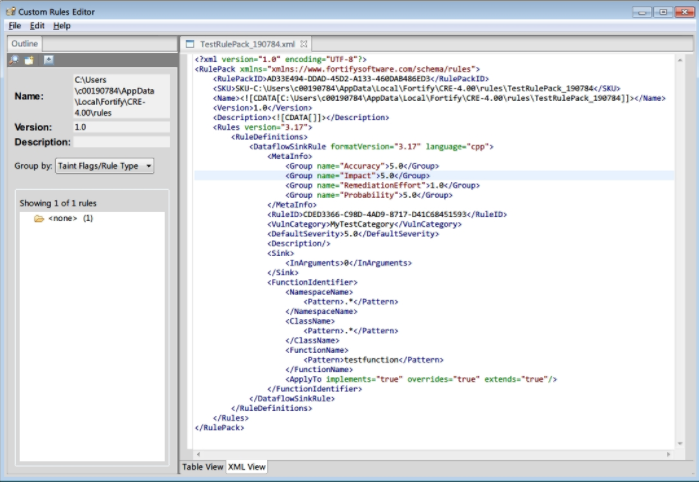This screenshot has width=699, height=482.
Task: Click into the Version field
Action: [x=119, y=127]
